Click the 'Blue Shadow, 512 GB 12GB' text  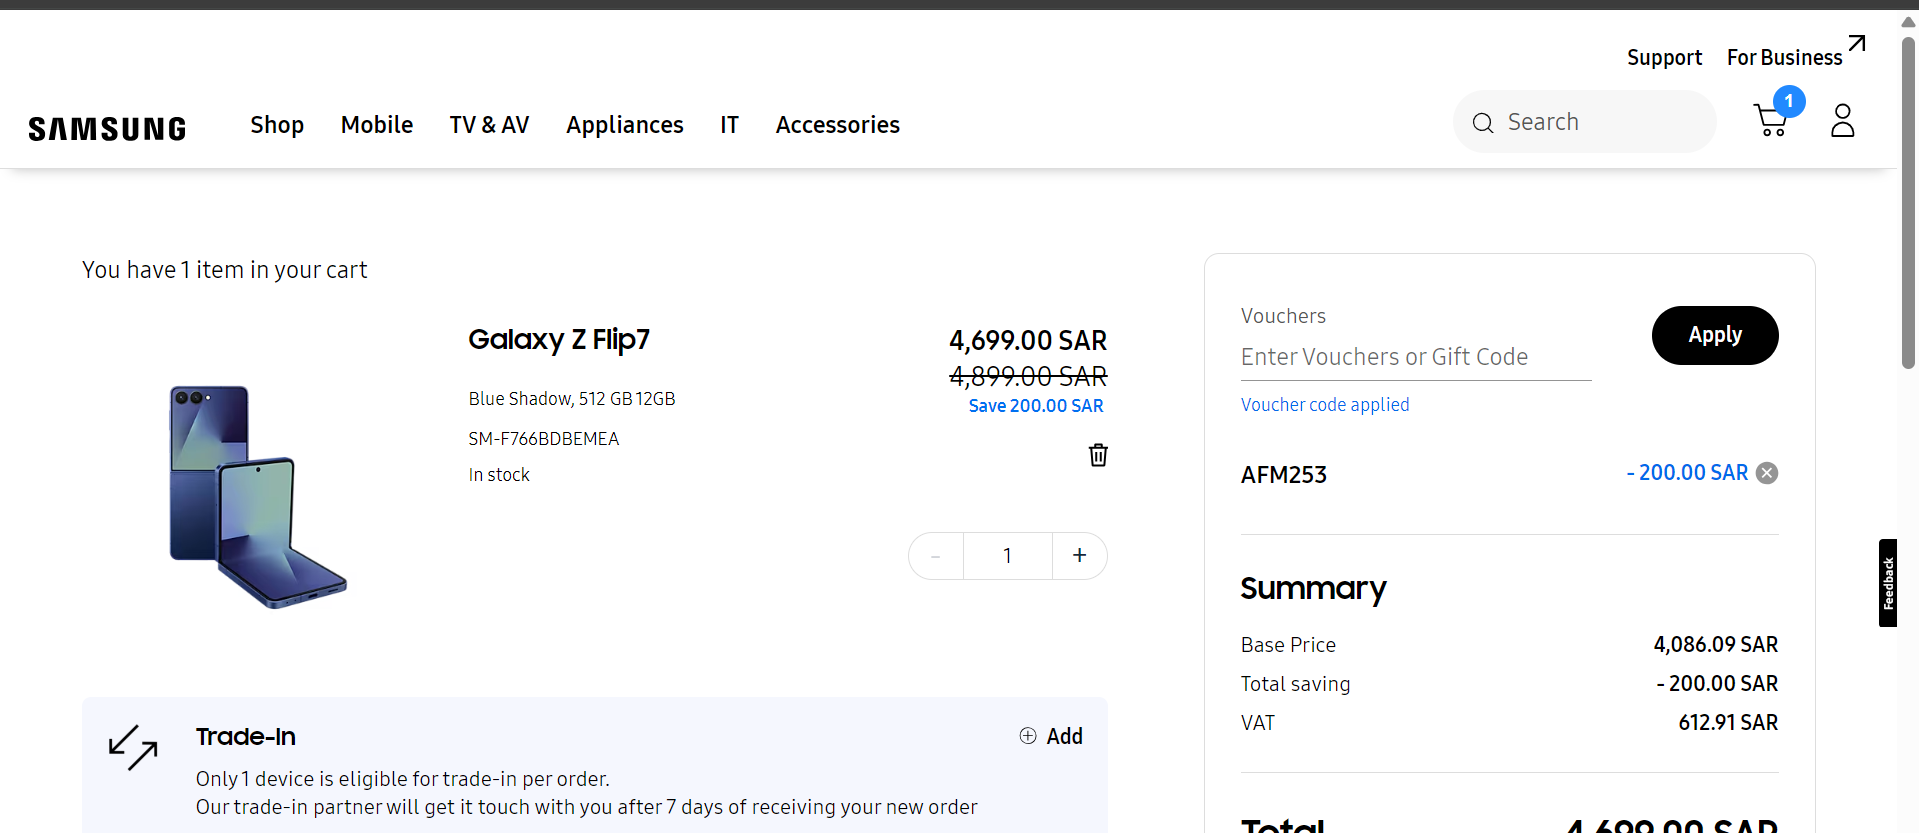(x=572, y=399)
